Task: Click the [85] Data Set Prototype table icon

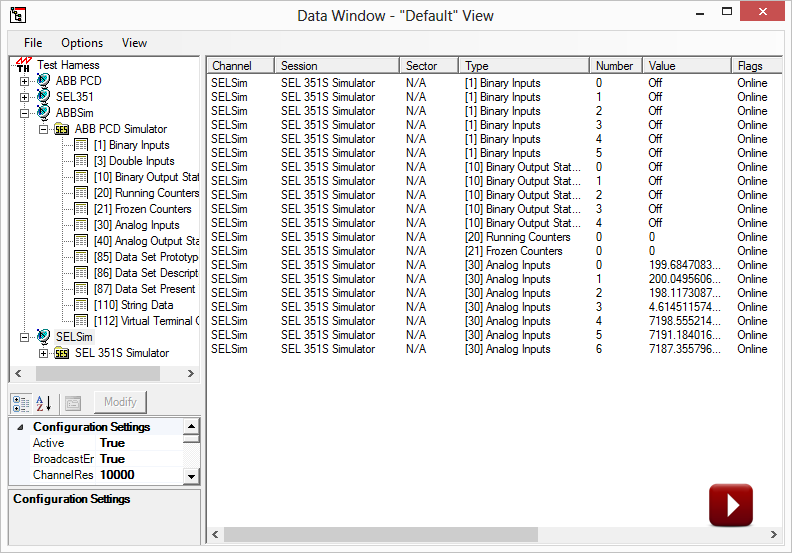Action: 81,257
